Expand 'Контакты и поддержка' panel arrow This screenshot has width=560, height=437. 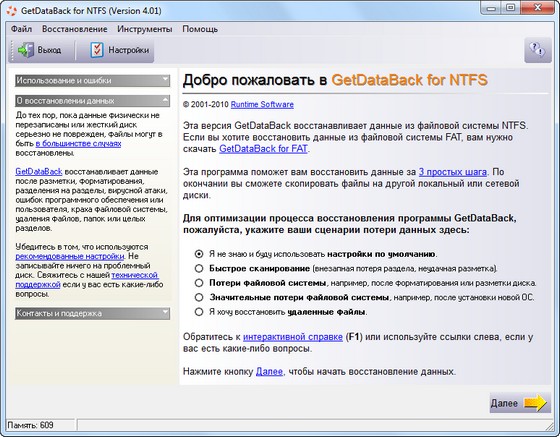coord(165,312)
